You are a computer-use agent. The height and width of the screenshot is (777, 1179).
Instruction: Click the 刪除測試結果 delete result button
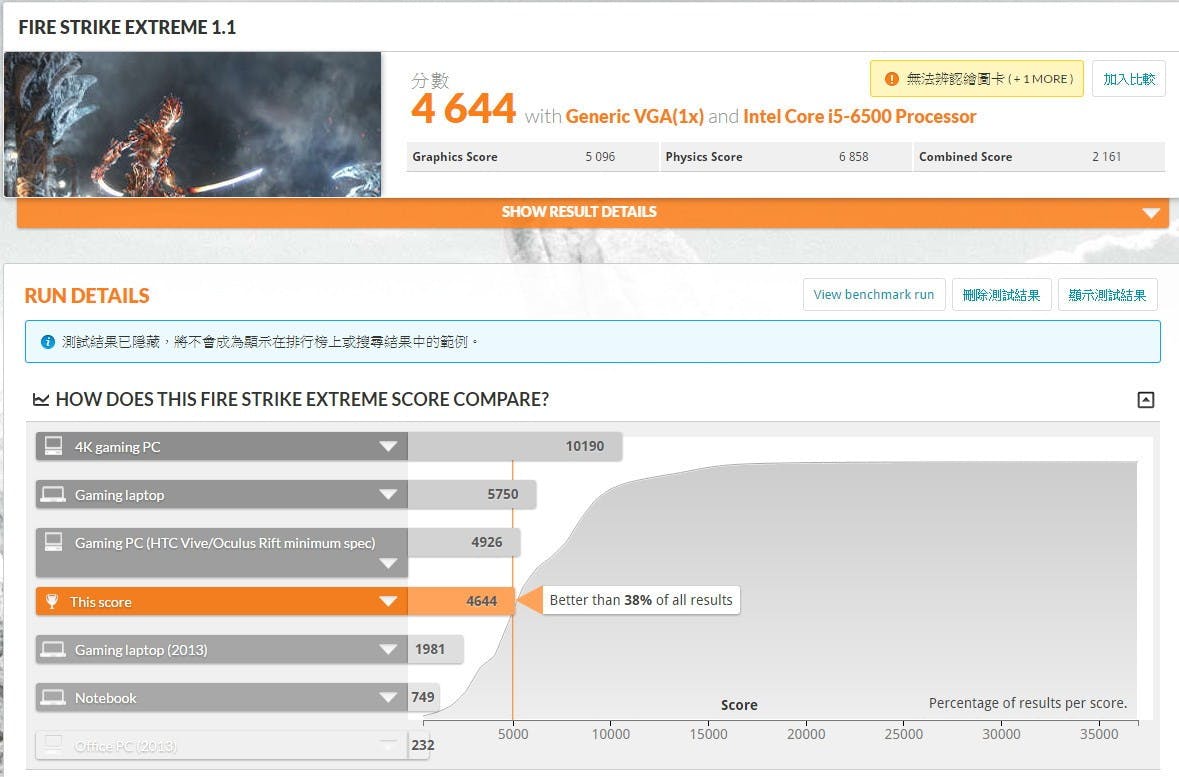(1001, 295)
